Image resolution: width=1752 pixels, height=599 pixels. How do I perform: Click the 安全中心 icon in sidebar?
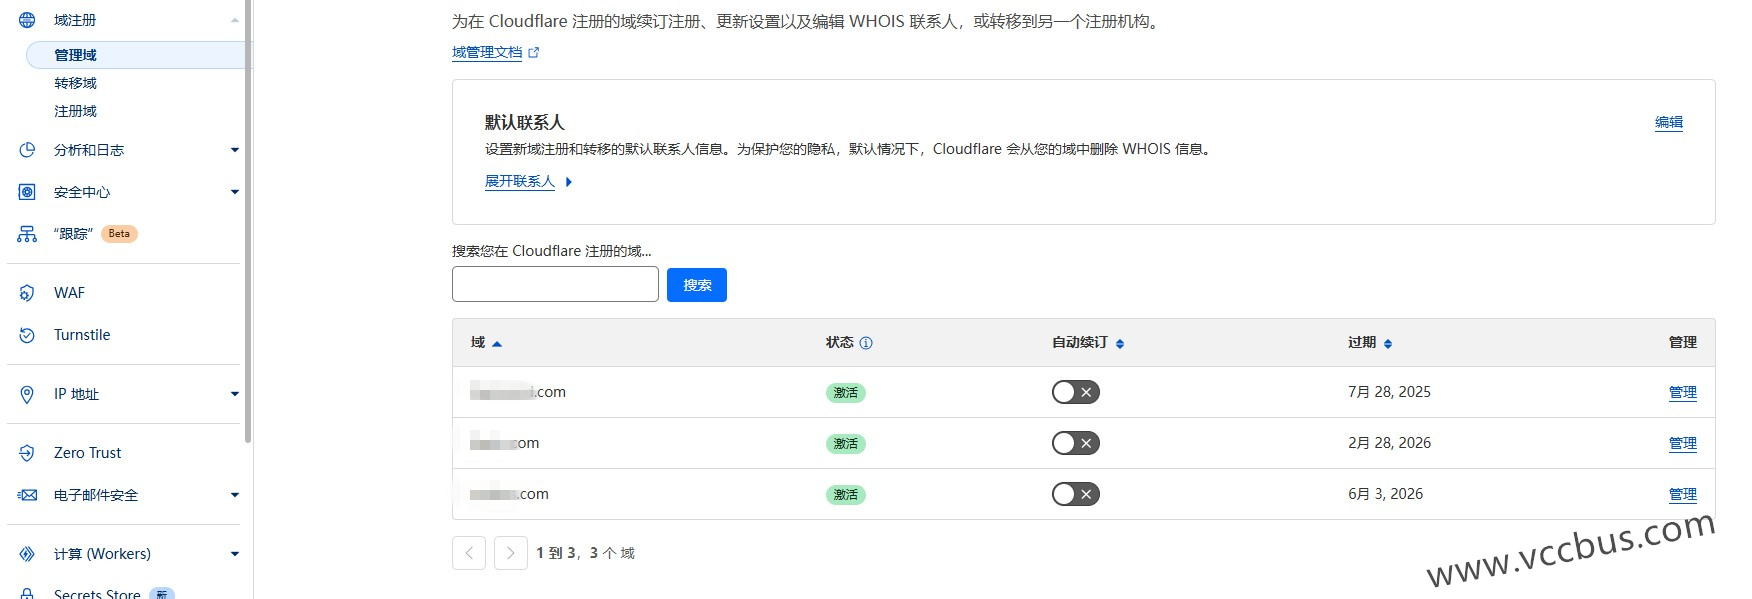pyautogui.click(x=27, y=192)
